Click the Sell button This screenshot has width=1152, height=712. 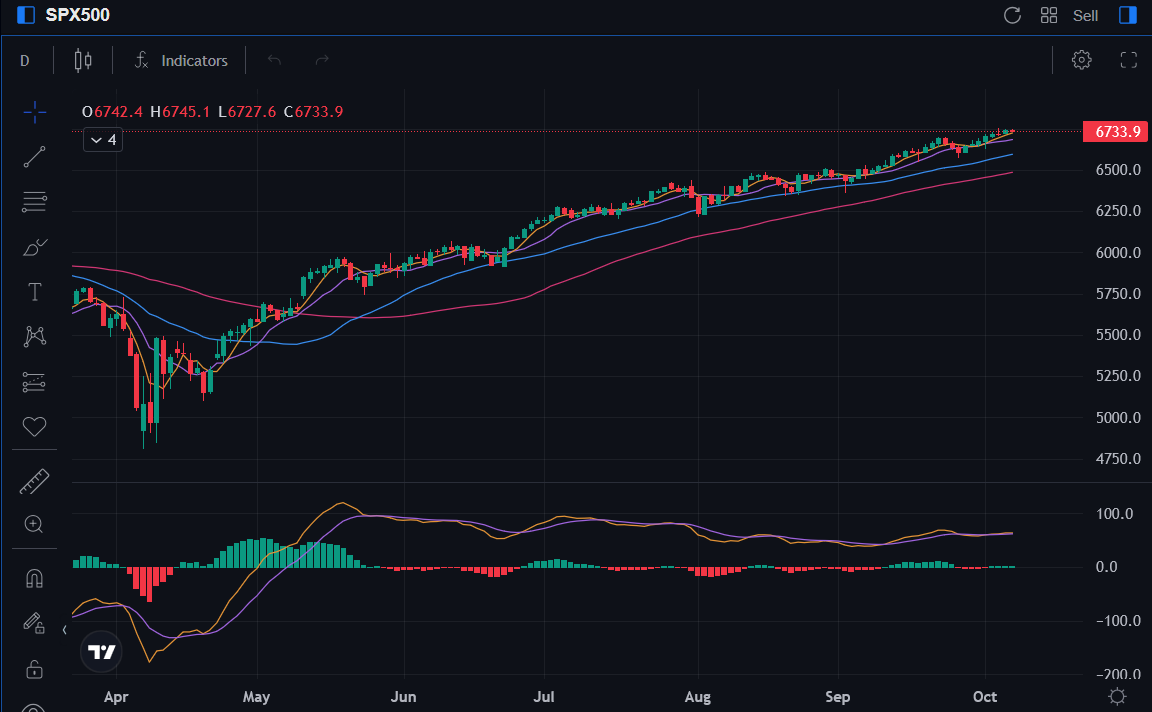(x=1085, y=15)
